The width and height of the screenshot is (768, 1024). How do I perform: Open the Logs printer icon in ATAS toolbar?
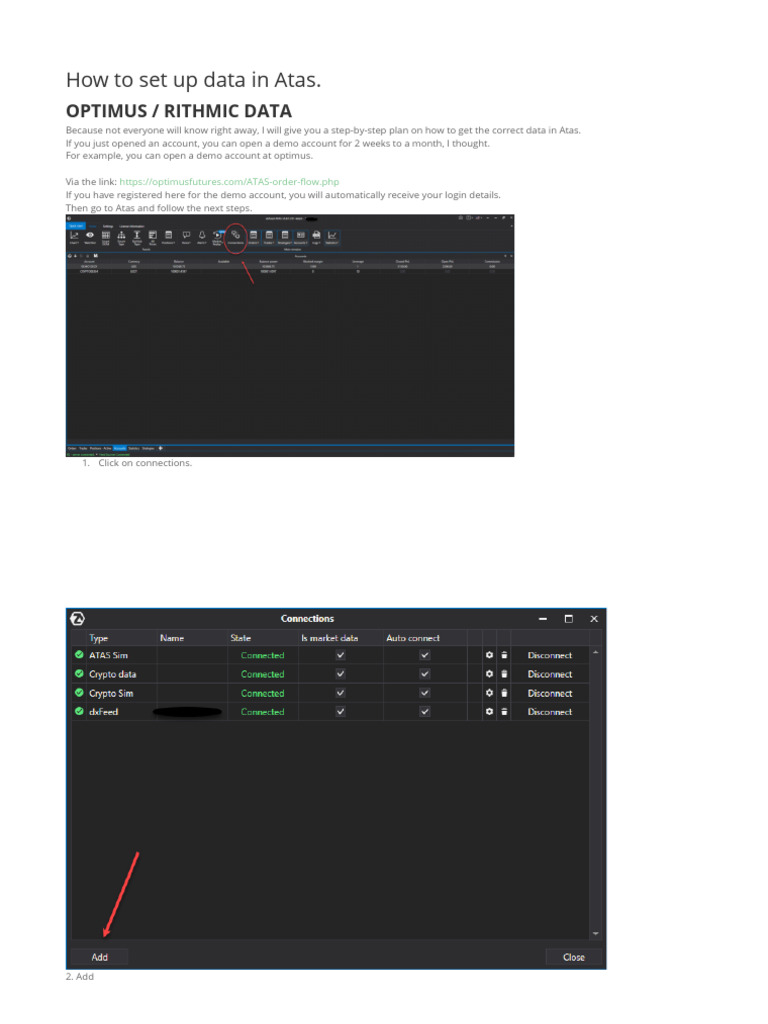click(316, 235)
